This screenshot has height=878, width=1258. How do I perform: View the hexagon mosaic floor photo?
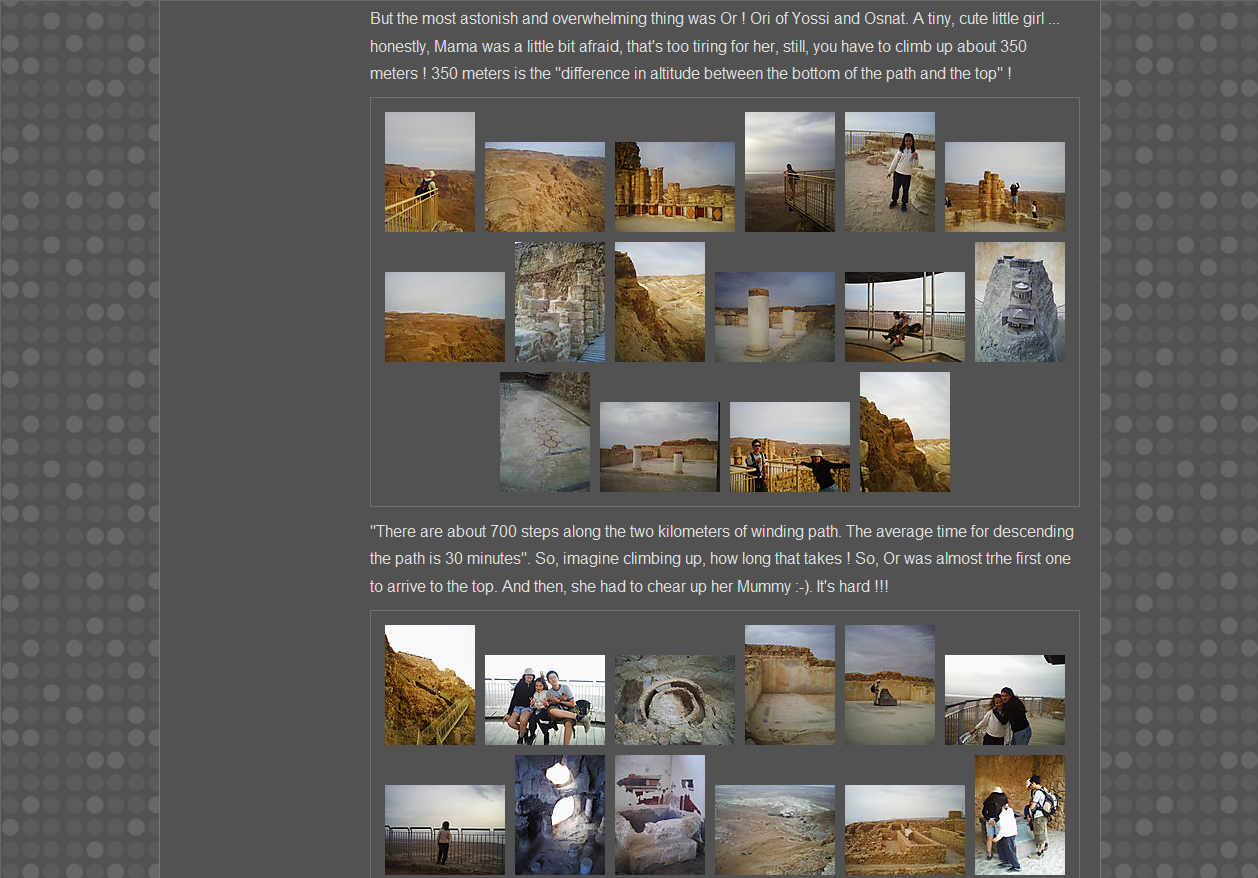click(544, 432)
